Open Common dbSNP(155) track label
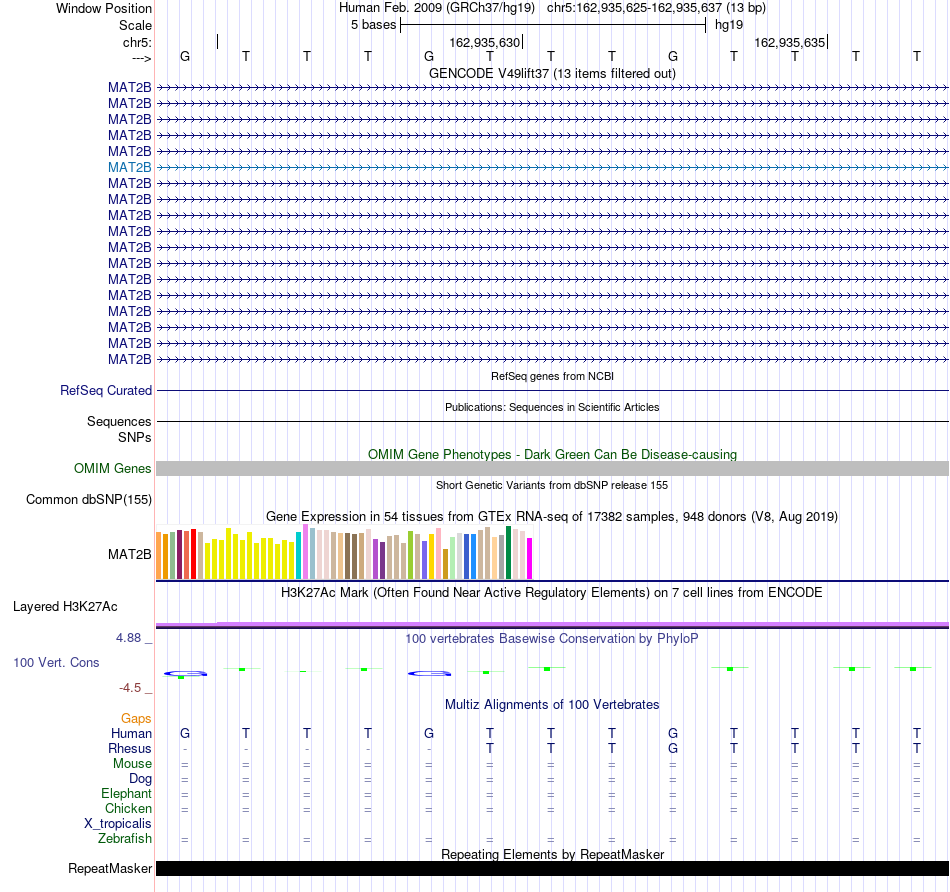The height and width of the screenshot is (892, 950). click(89, 499)
